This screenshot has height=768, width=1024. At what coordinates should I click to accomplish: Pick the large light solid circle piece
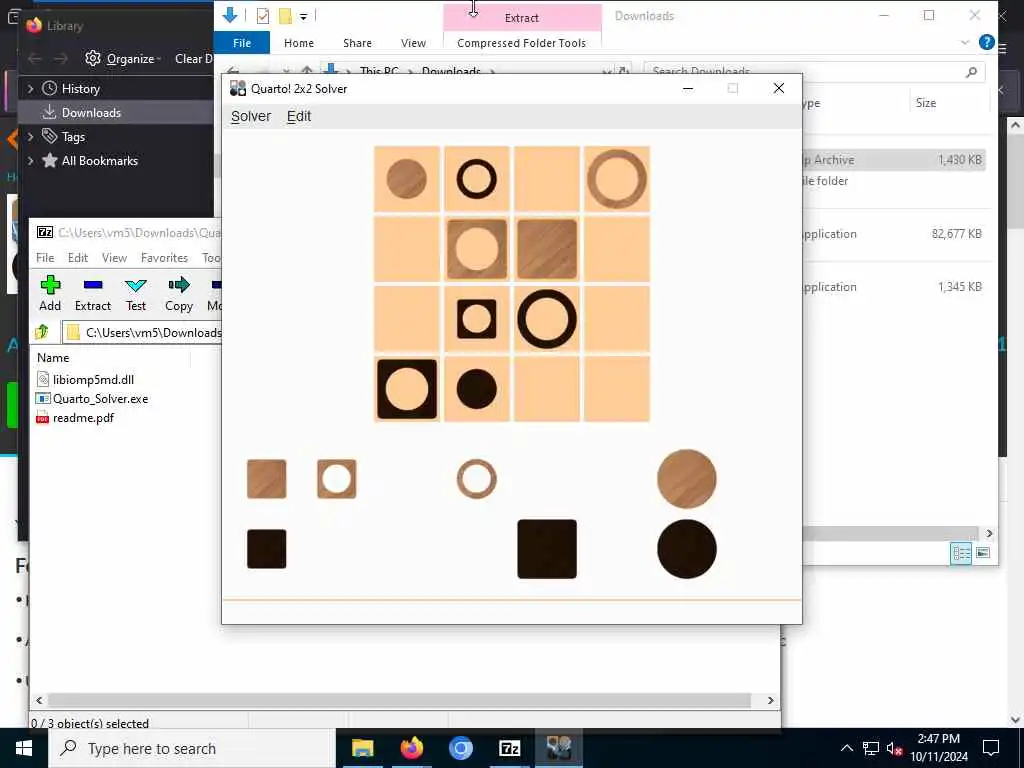pyautogui.click(x=686, y=479)
